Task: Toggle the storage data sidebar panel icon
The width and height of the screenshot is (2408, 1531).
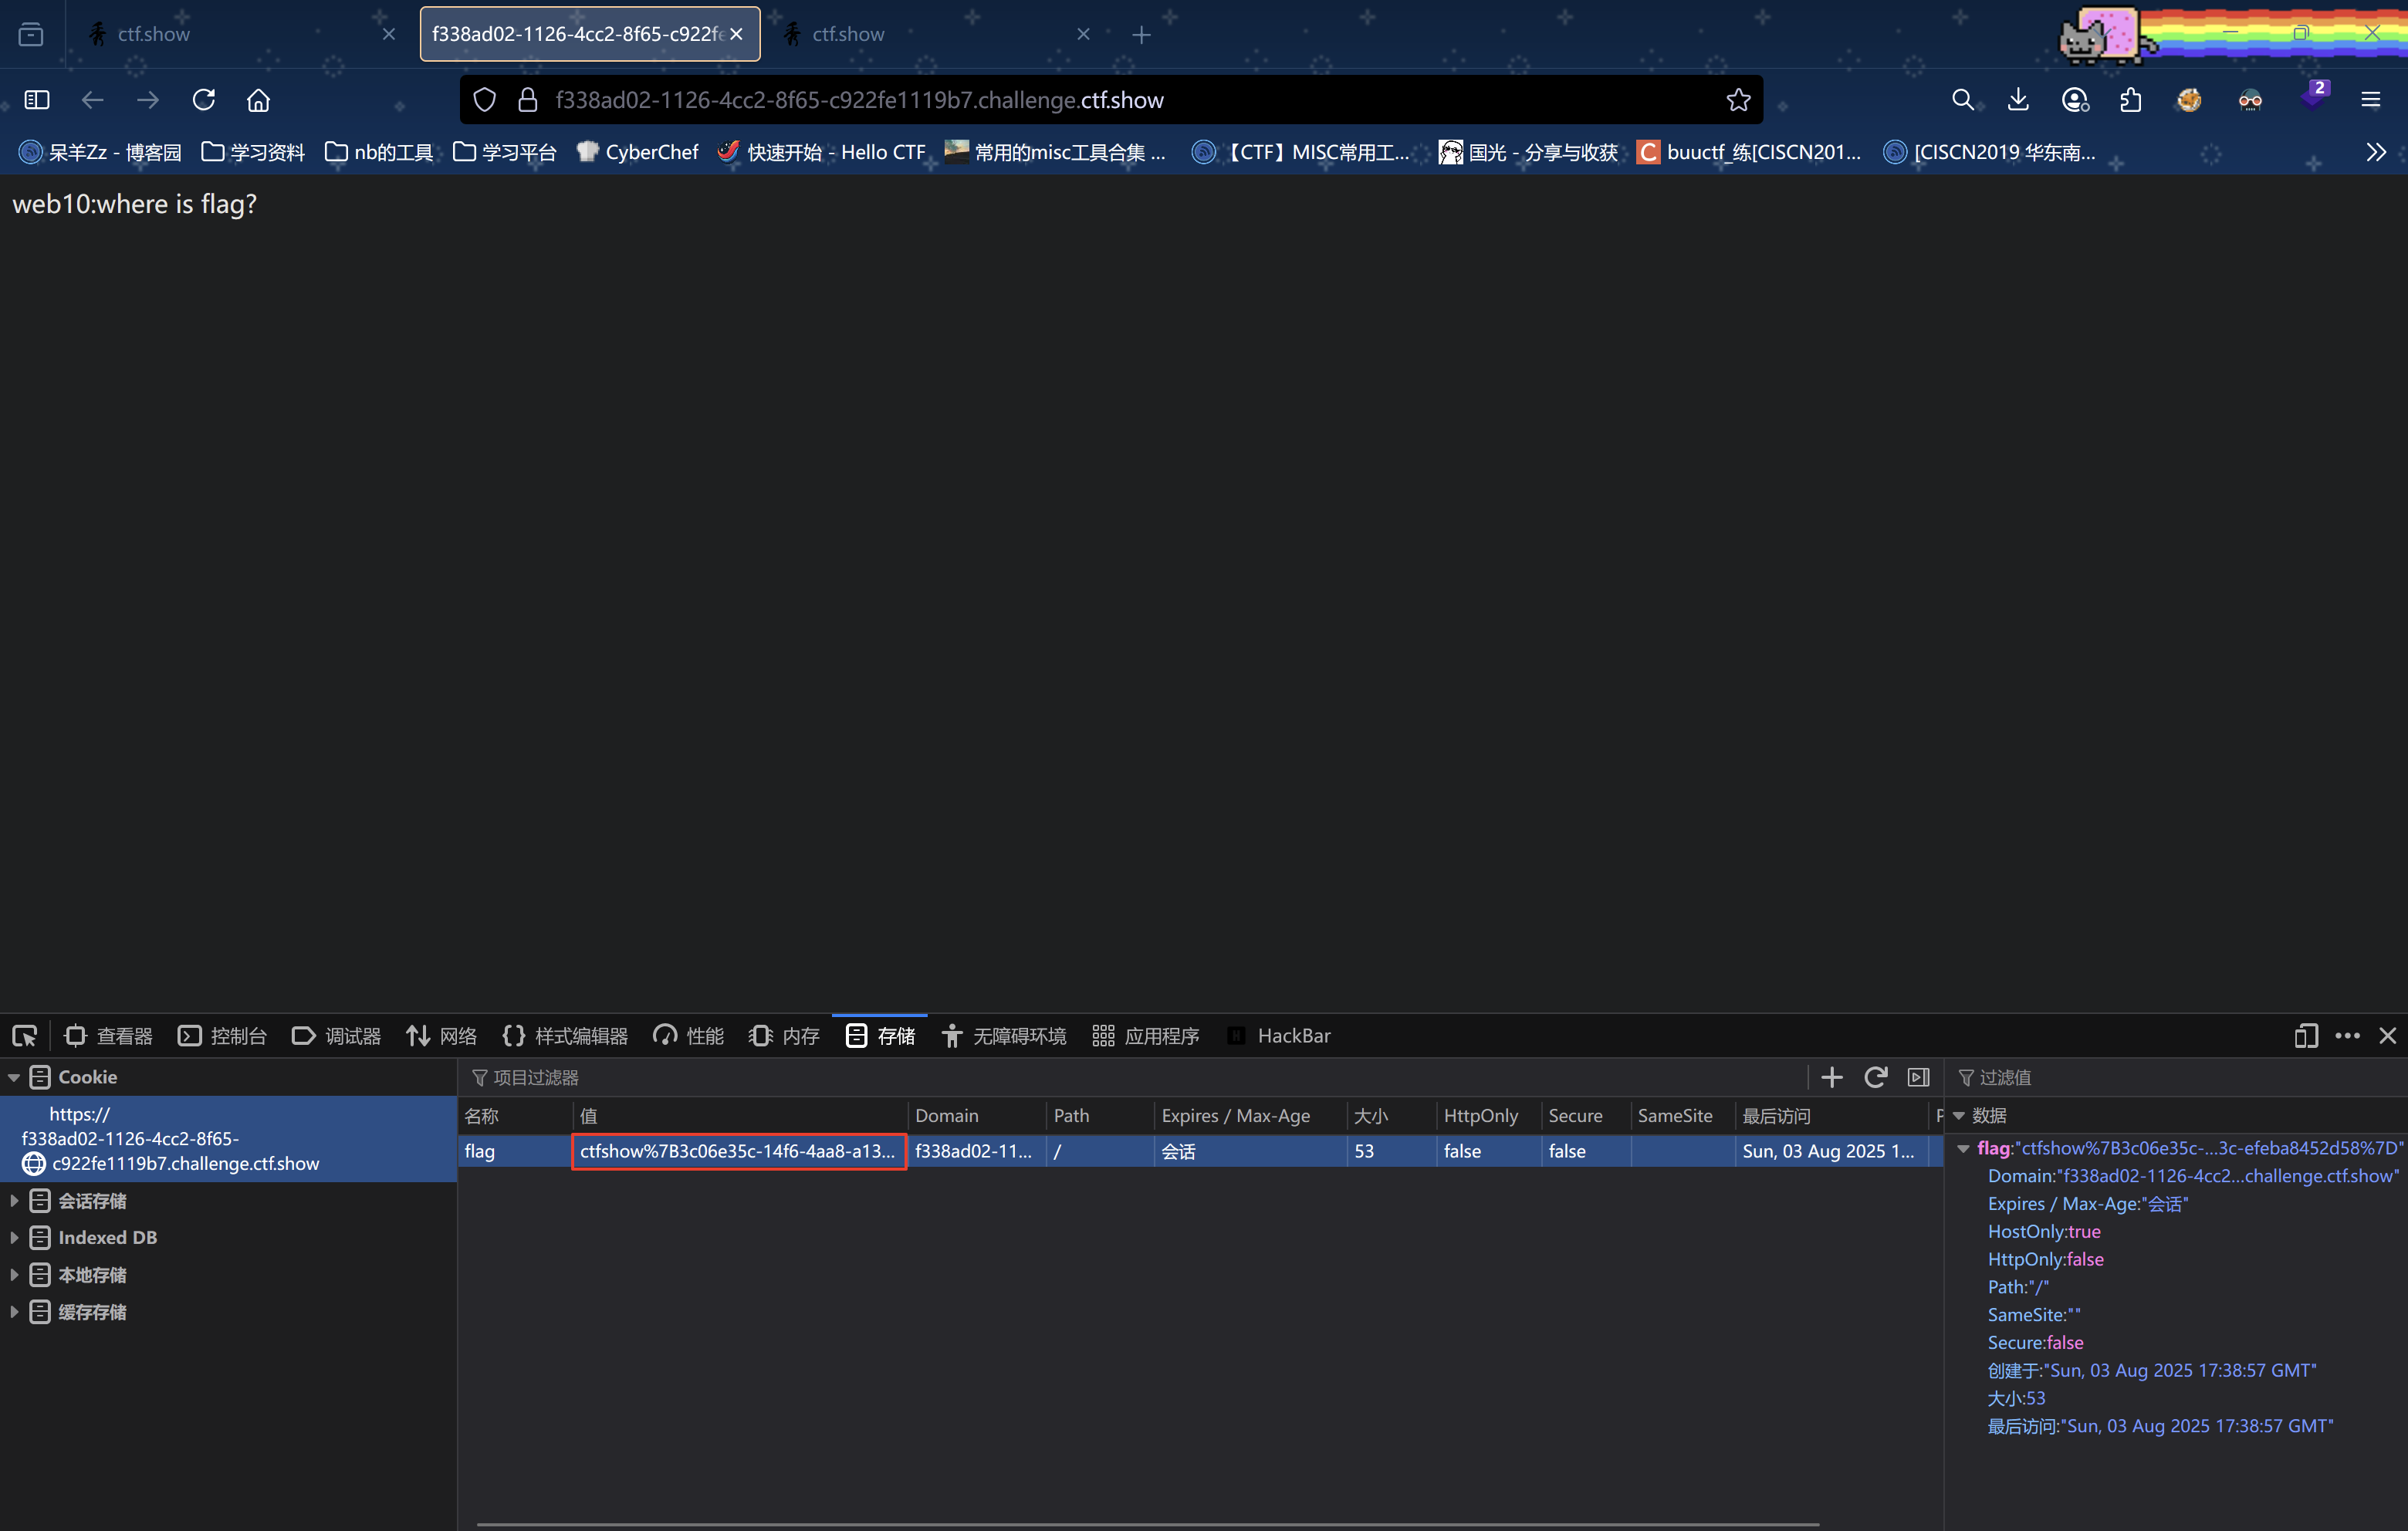Action: (x=1918, y=1077)
